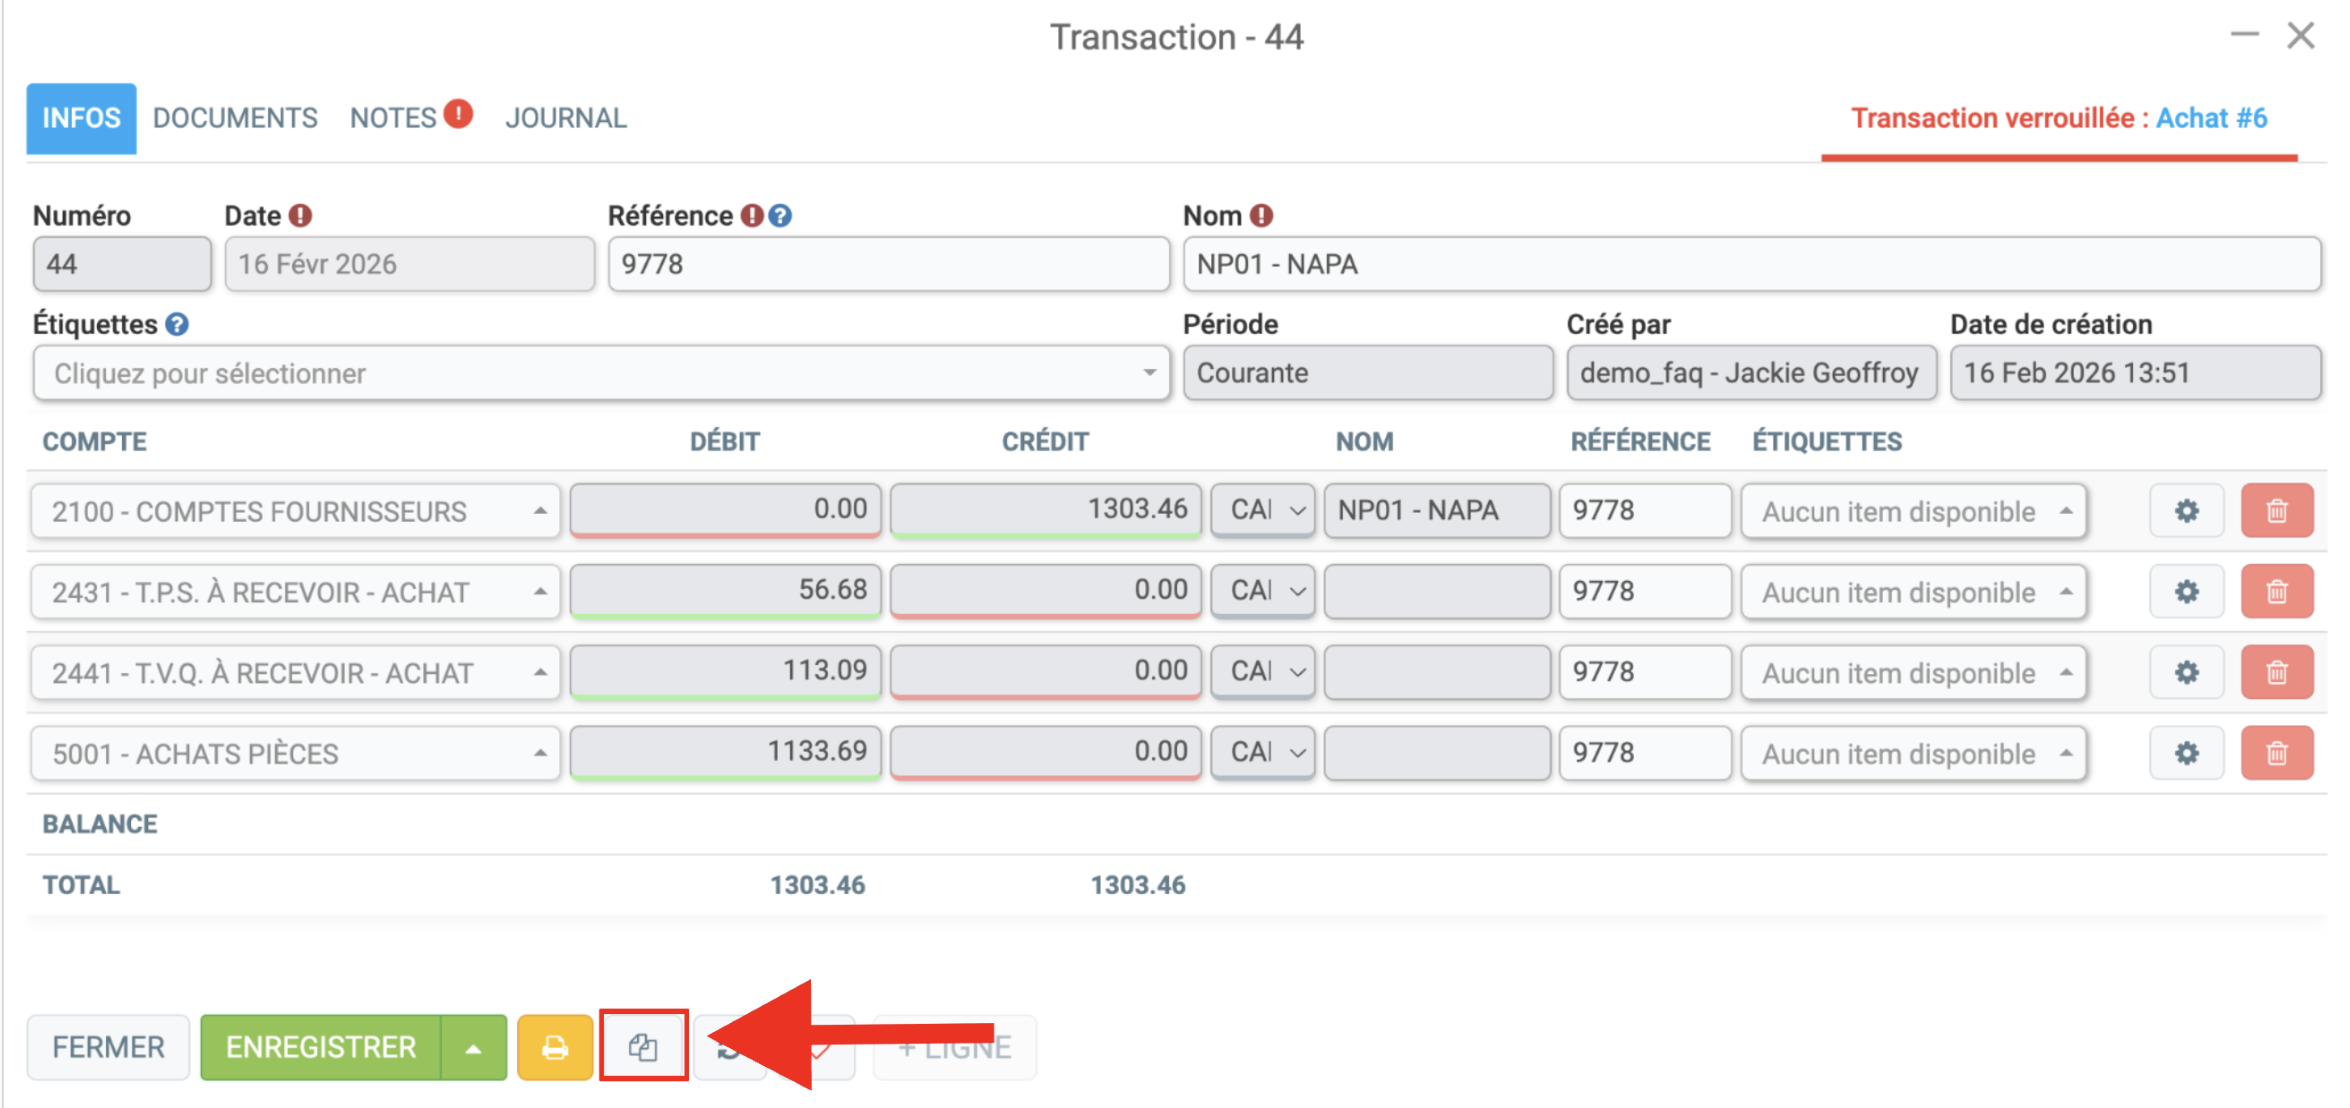Click the empty name field on 5001 row

click(x=1437, y=753)
